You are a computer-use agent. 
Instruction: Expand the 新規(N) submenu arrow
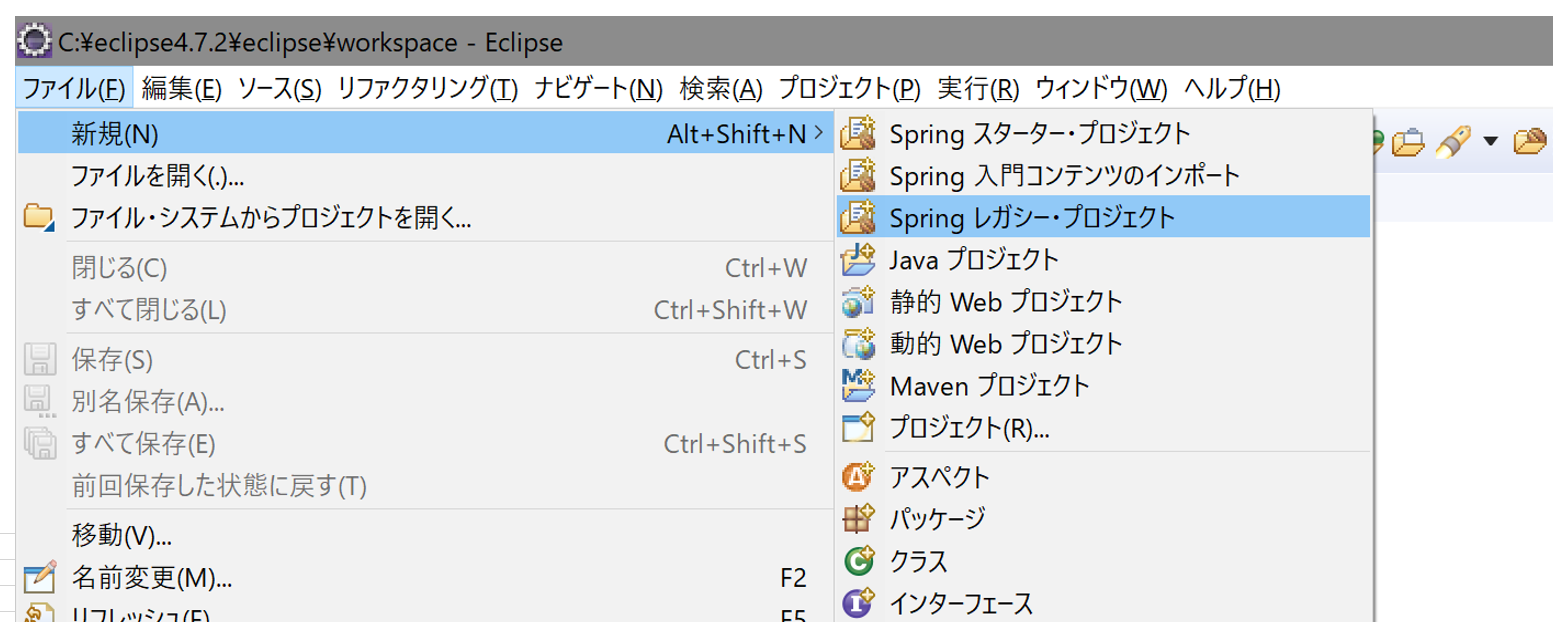pos(819,132)
